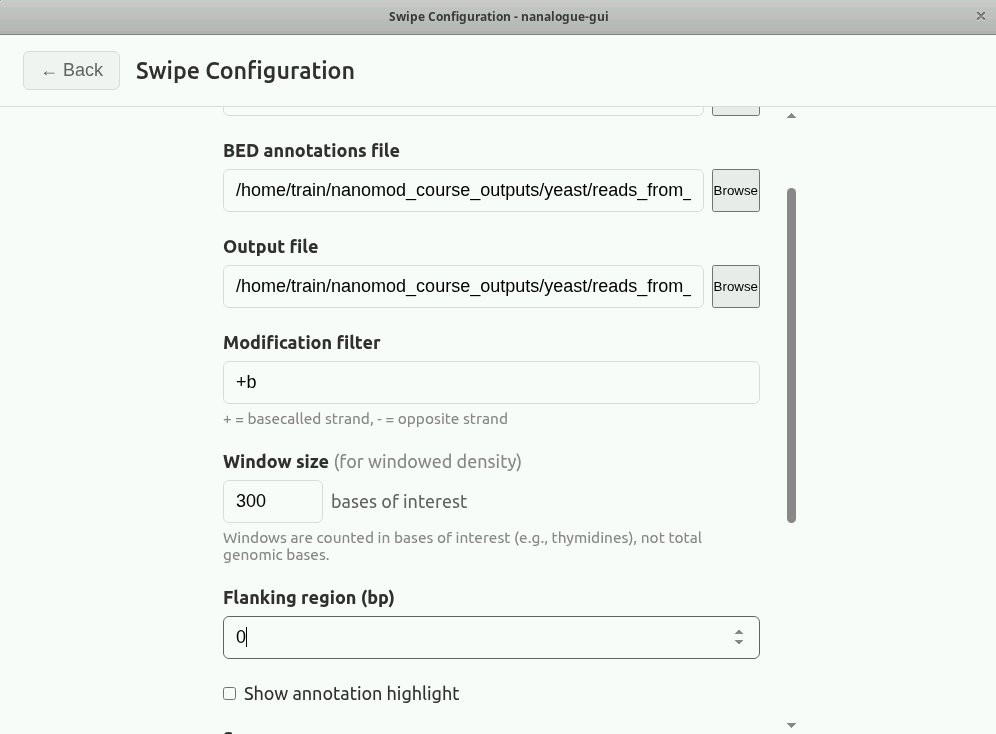Select the Output file path text
Image resolution: width=996 pixels, height=734 pixels.
(463, 286)
